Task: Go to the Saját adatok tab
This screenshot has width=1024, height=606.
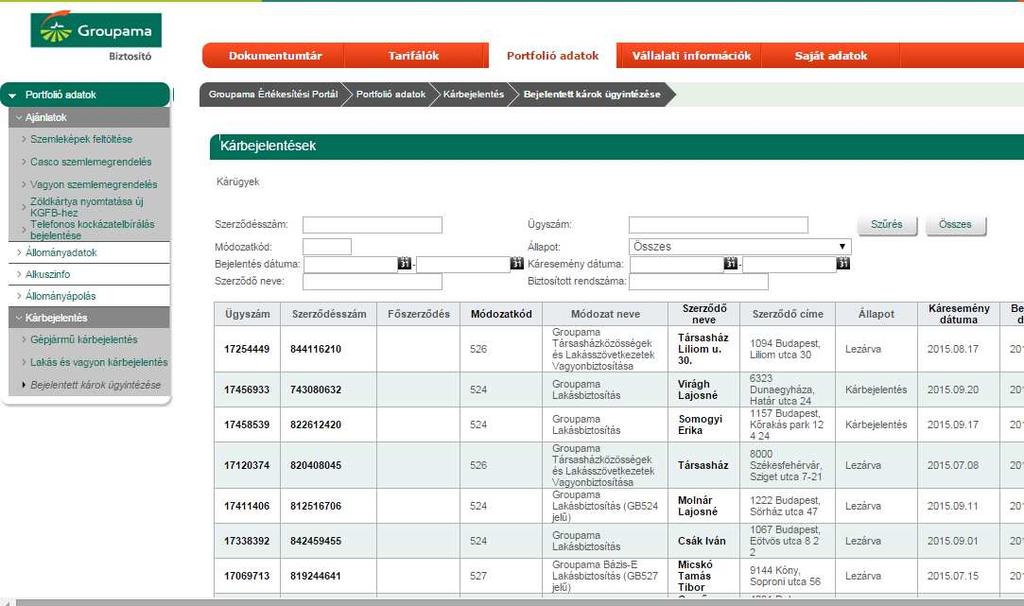Action: click(x=831, y=56)
